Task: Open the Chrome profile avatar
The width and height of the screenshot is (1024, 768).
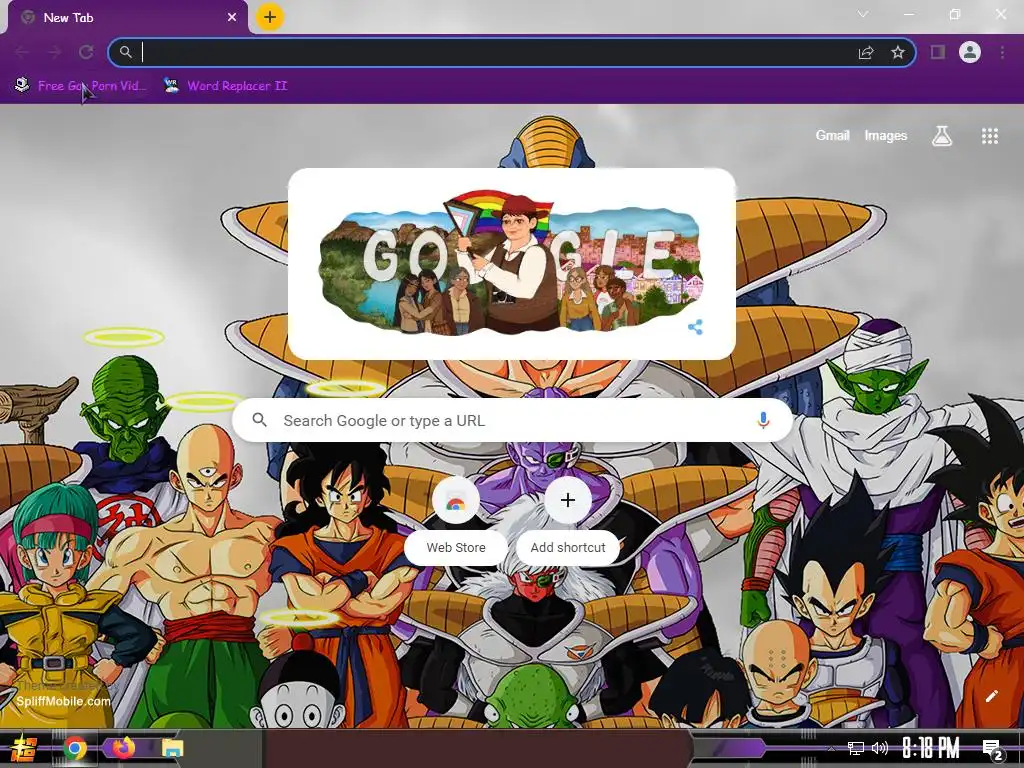Action: pos(970,52)
